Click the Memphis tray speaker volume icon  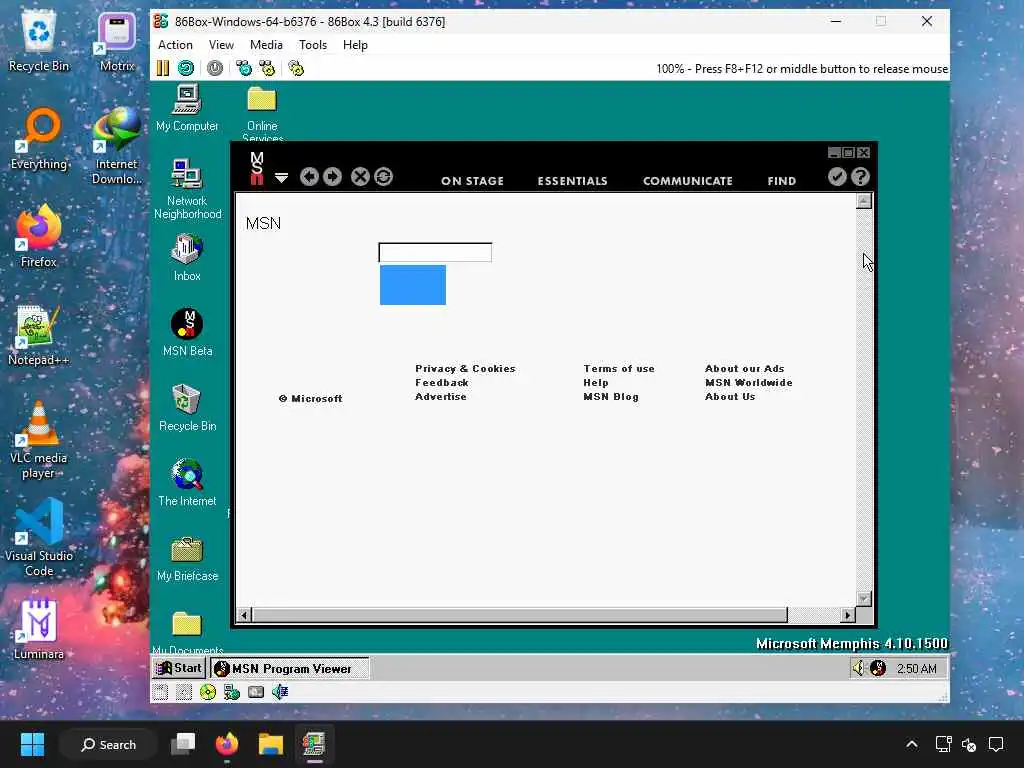pos(859,668)
